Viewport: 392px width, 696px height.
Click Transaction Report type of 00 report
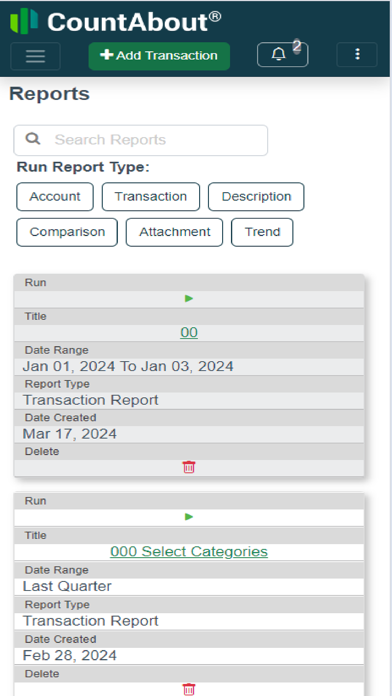pos(91,400)
